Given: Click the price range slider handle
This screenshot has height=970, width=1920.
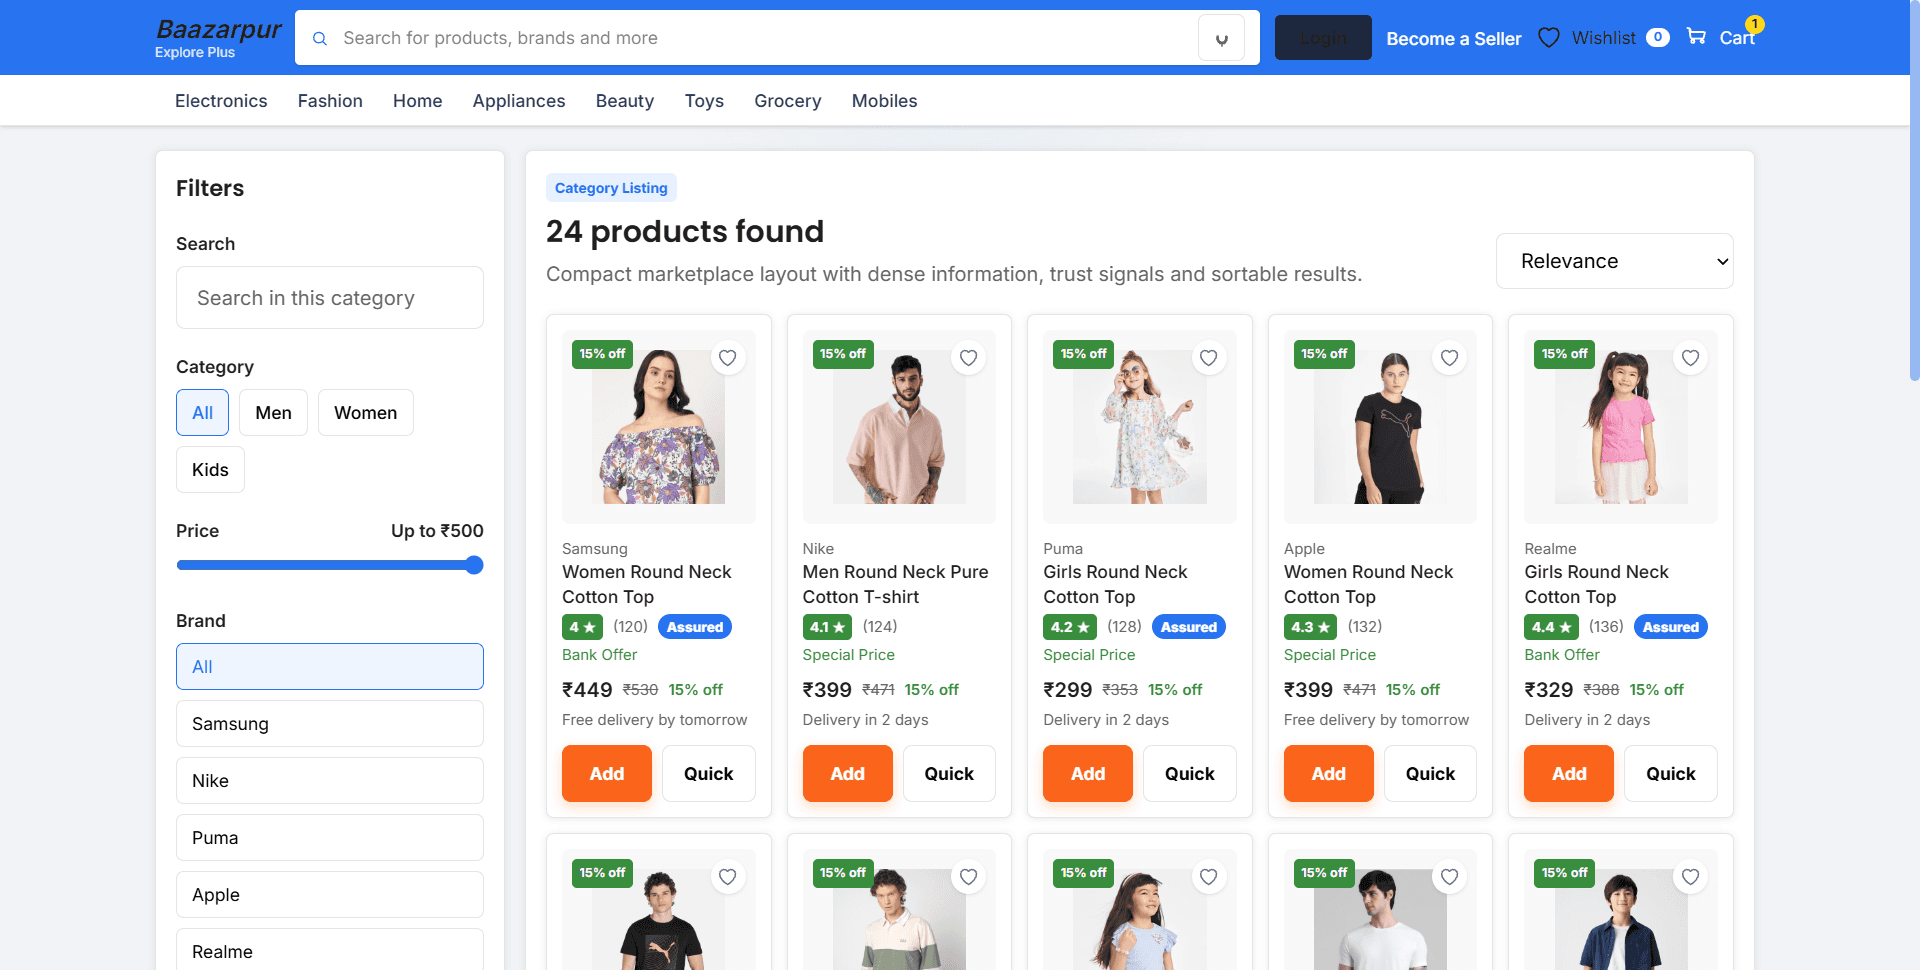Looking at the screenshot, I should (474, 565).
